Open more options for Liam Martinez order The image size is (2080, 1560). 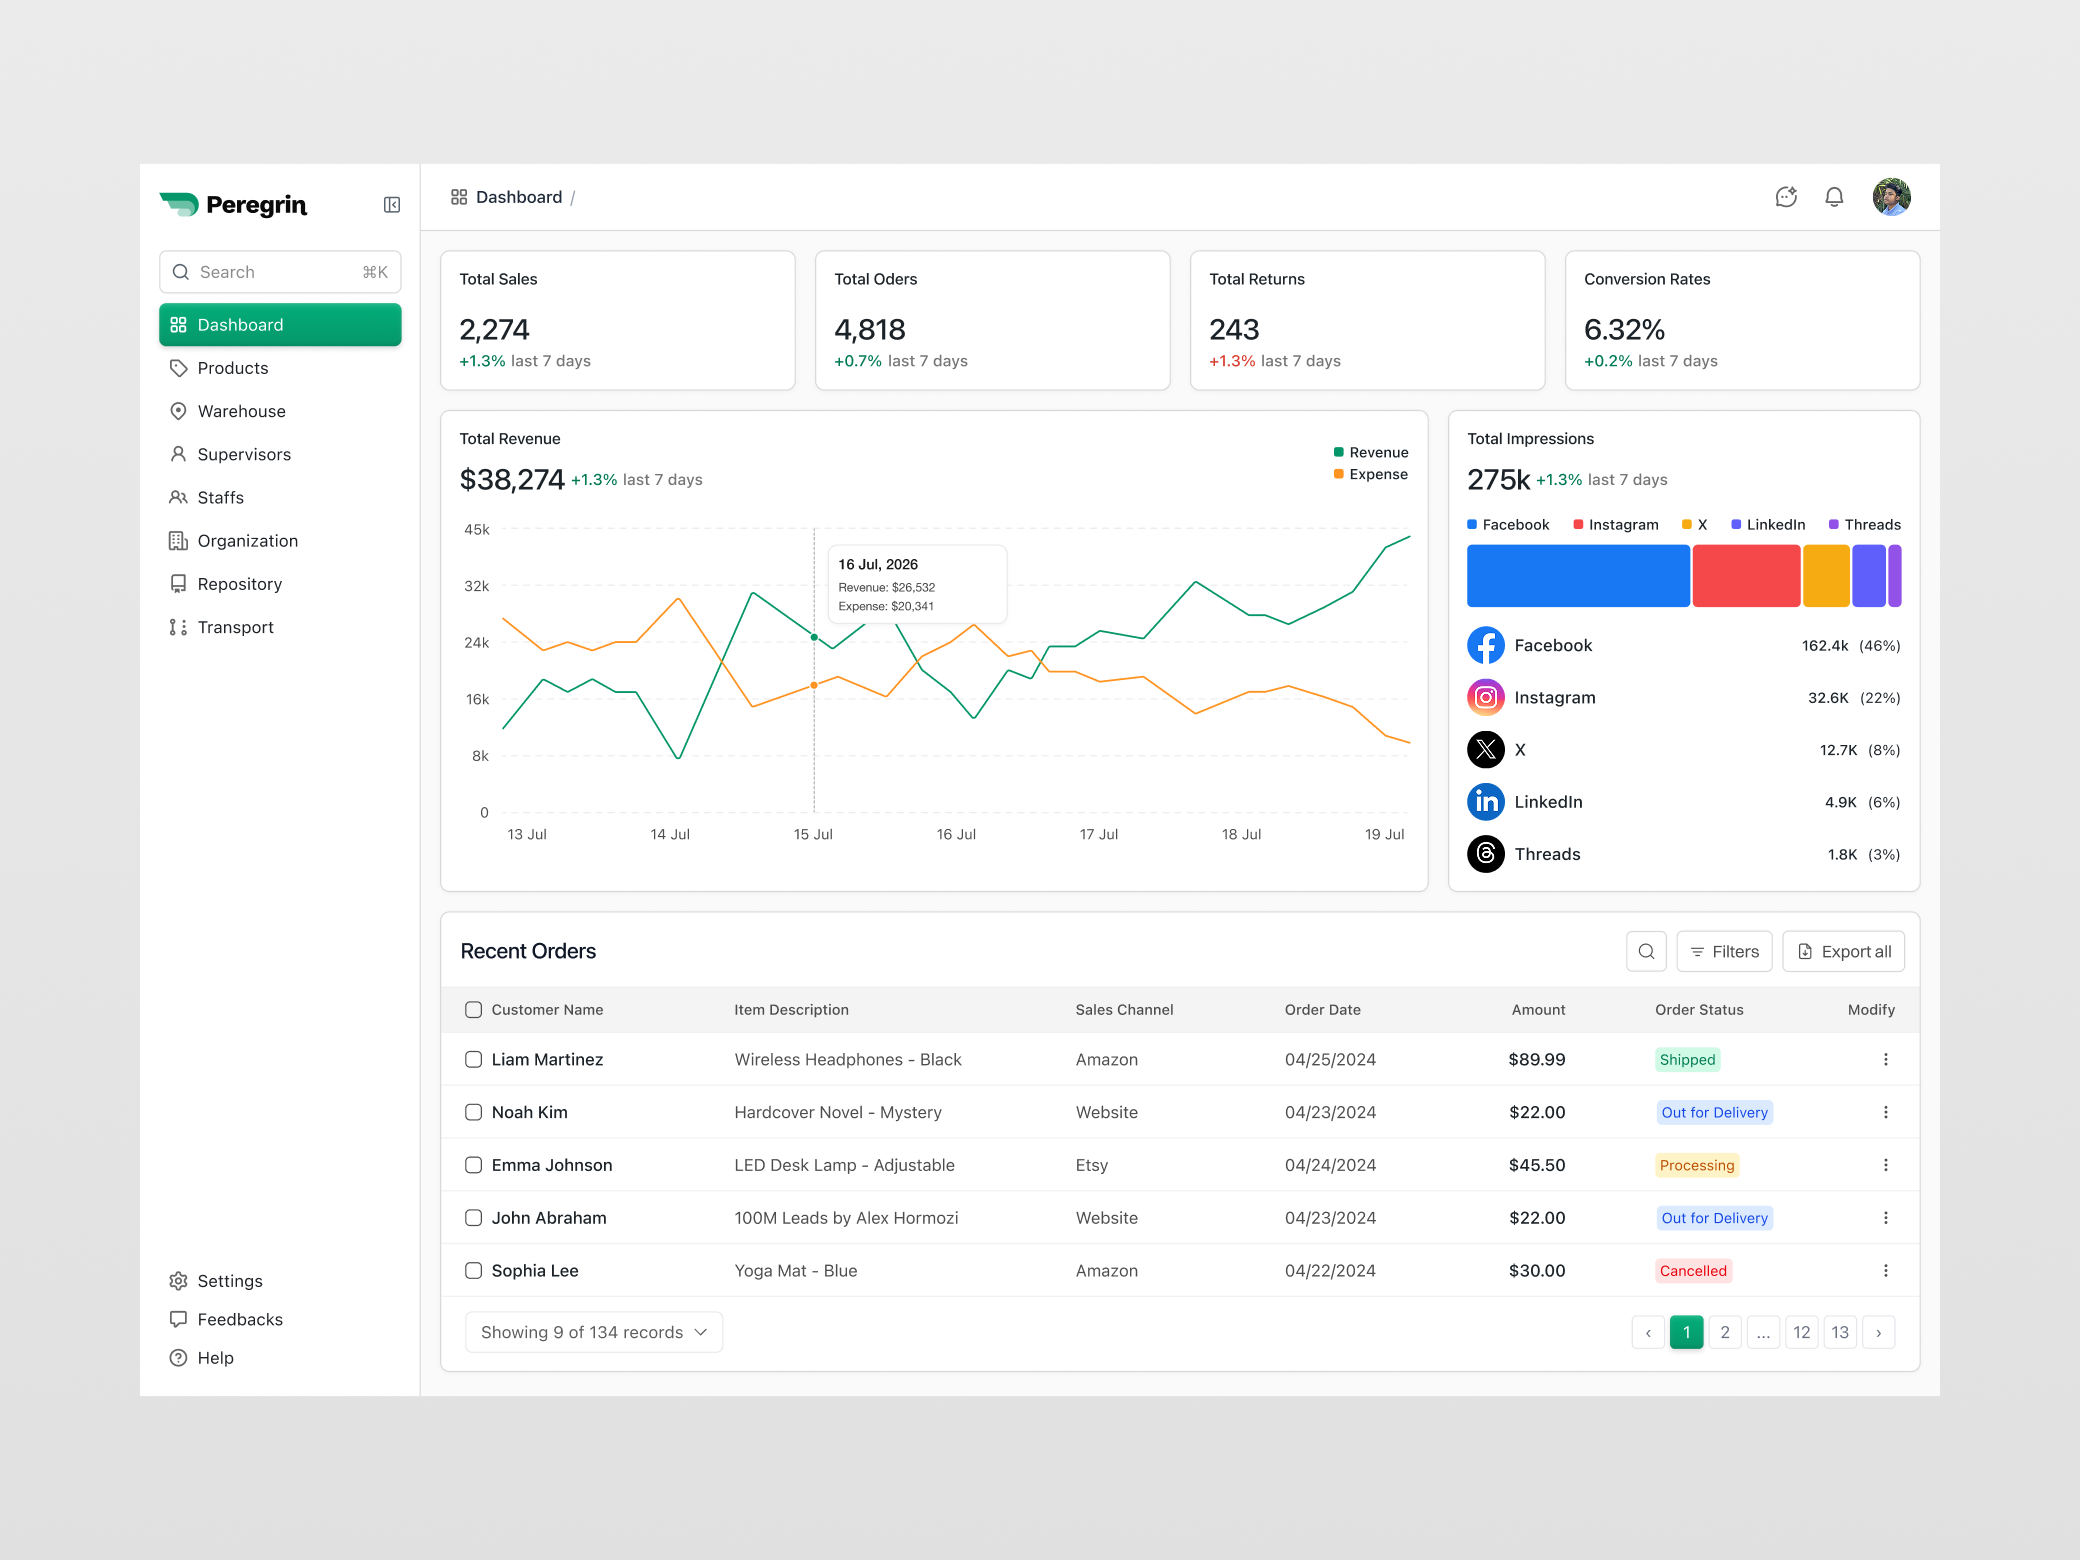[x=1886, y=1060]
